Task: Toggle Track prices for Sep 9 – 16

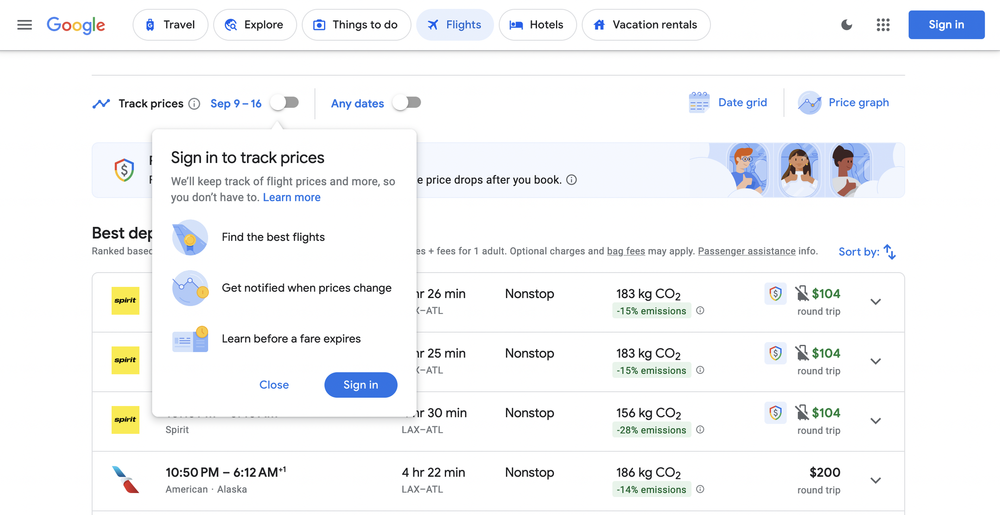Action: (x=284, y=103)
